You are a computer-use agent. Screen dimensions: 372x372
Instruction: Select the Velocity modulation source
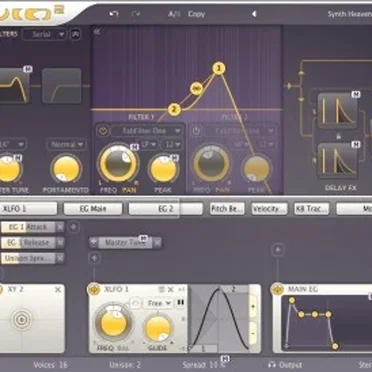[269, 209]
